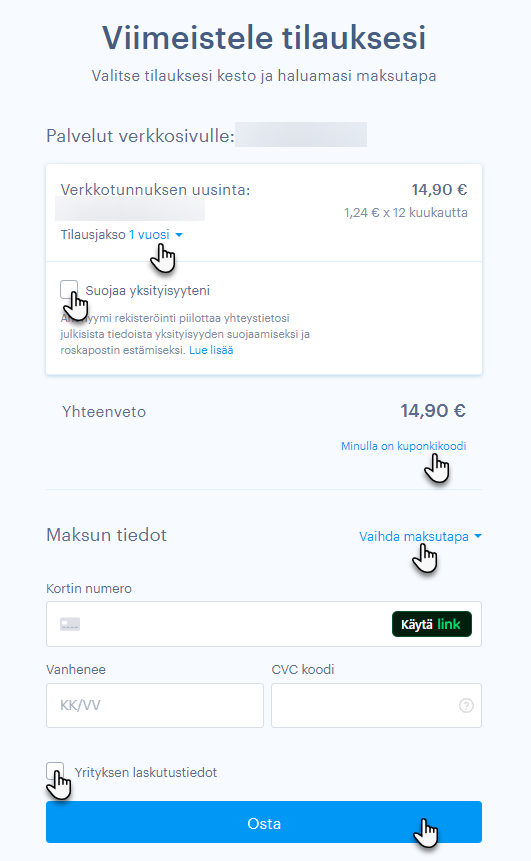Follow the Lue lisää link
This screenshot has height=861, width=531.
point(211,350)
